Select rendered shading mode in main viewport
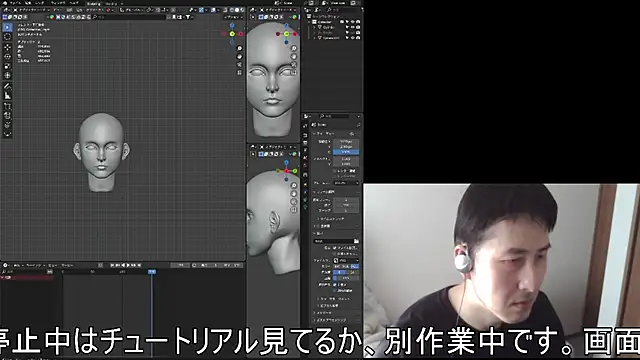Image resolution: width=640 pixels, height=360 pixels. pyautogui.click(x=242, y=10)
